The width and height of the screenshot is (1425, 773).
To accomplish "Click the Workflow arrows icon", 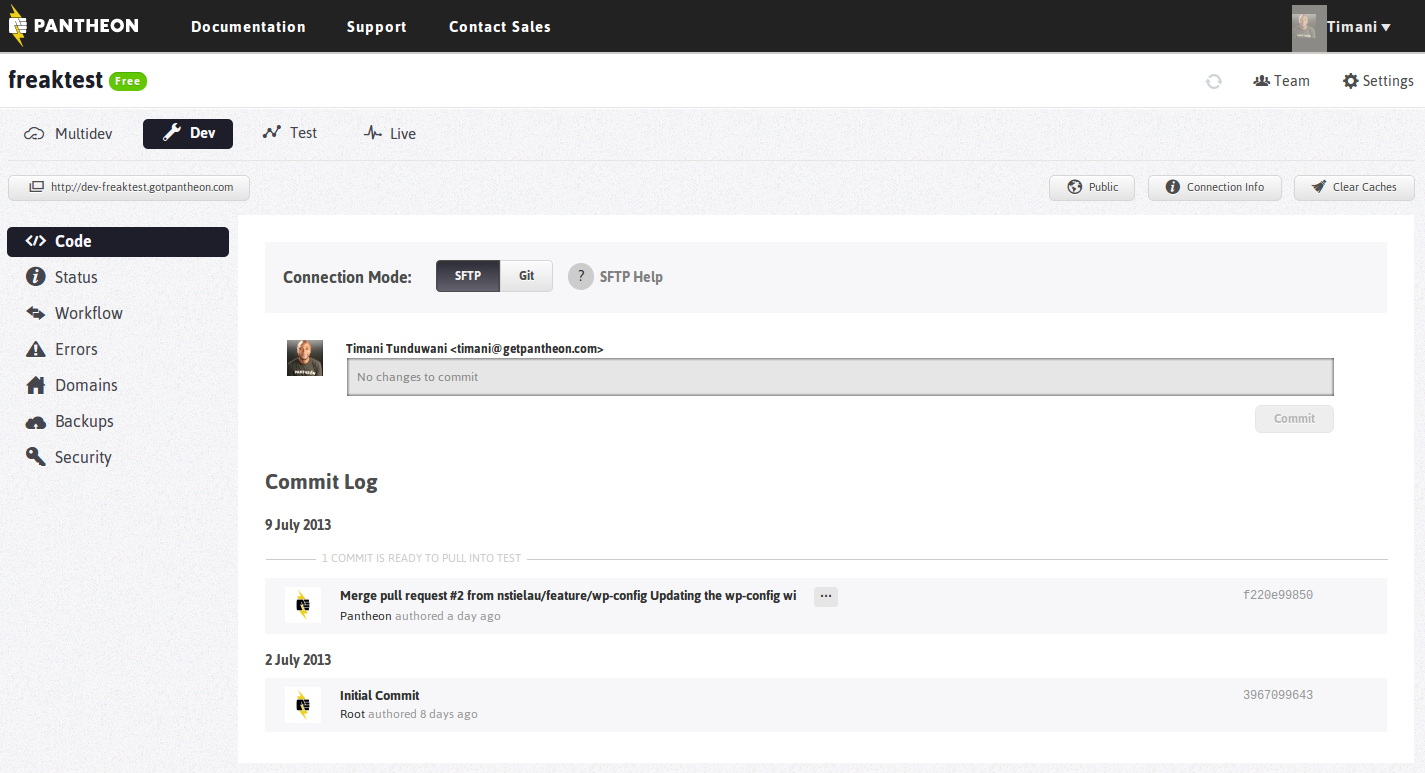I will tap(36, 313).
